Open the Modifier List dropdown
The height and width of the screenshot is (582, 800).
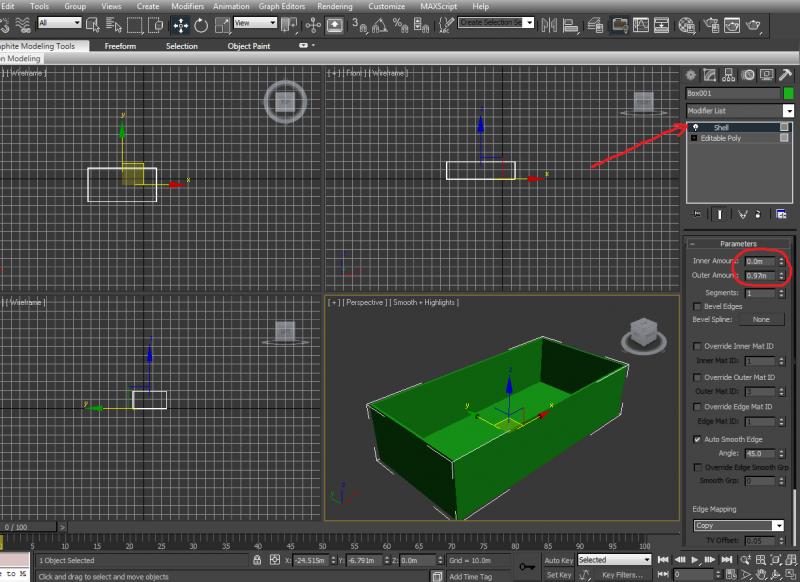[x=739, y=110]
